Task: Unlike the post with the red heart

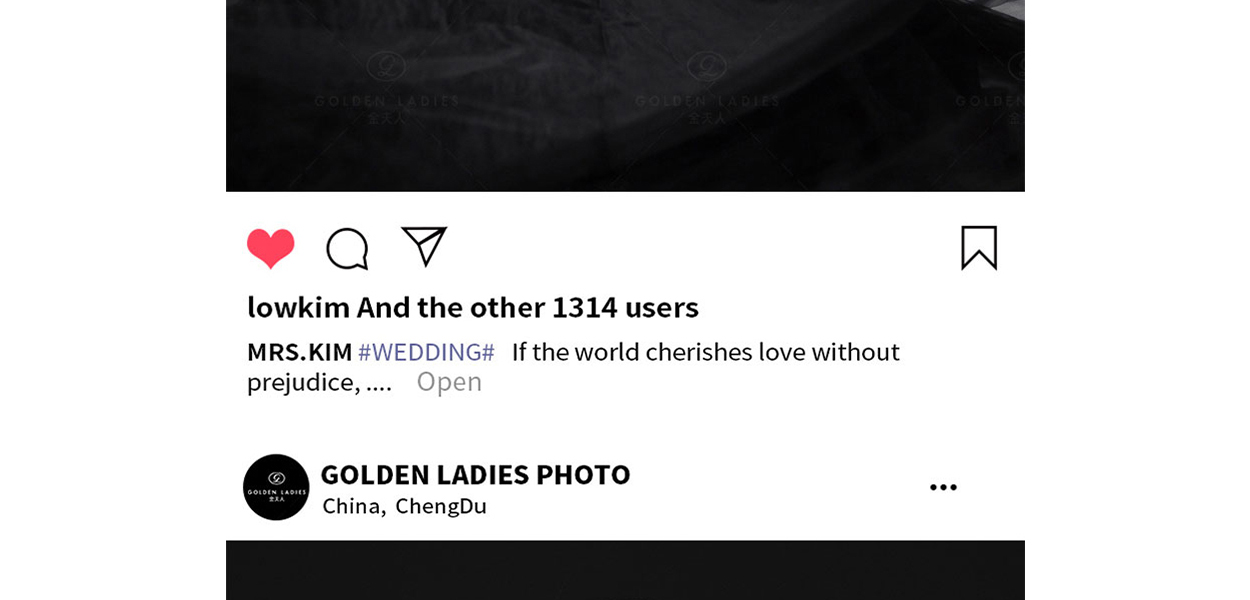Action: click(271, 248)
